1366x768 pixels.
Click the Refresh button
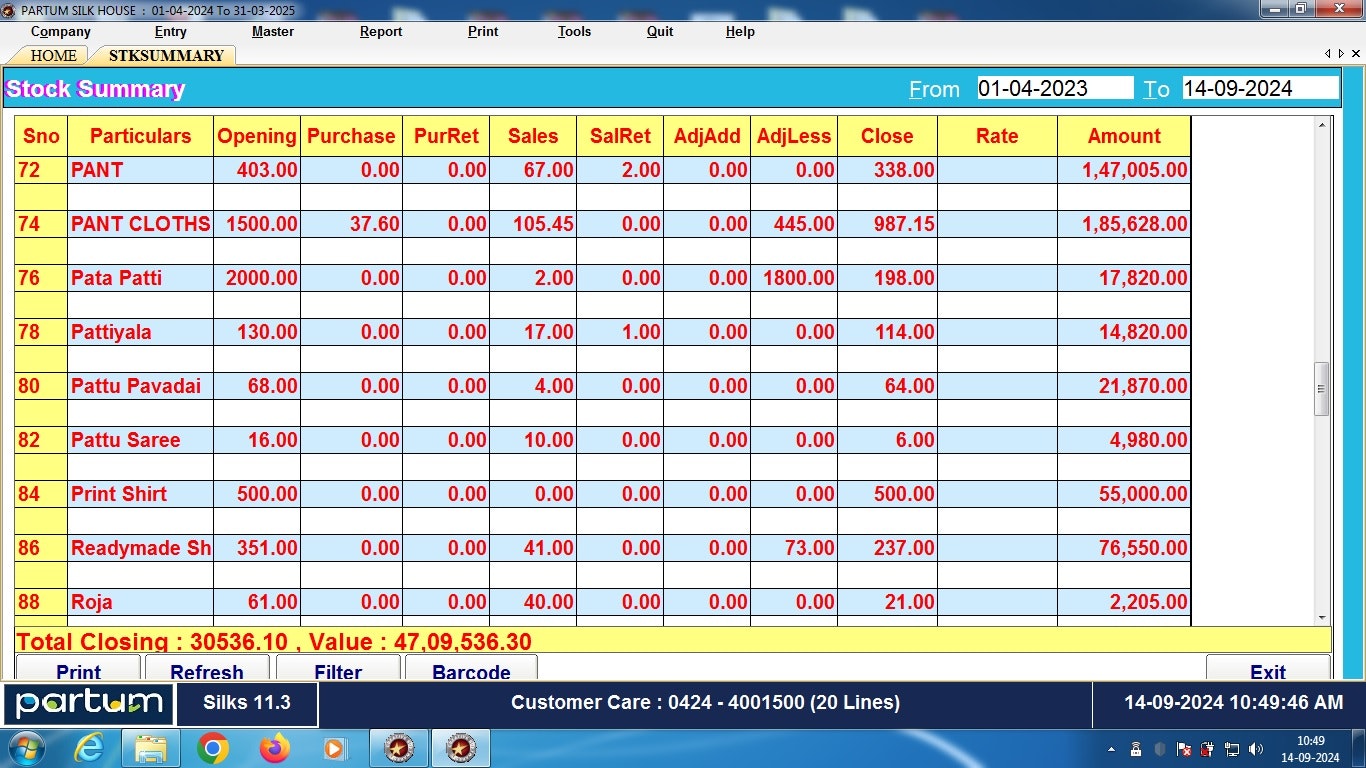[x=207, y=672]
